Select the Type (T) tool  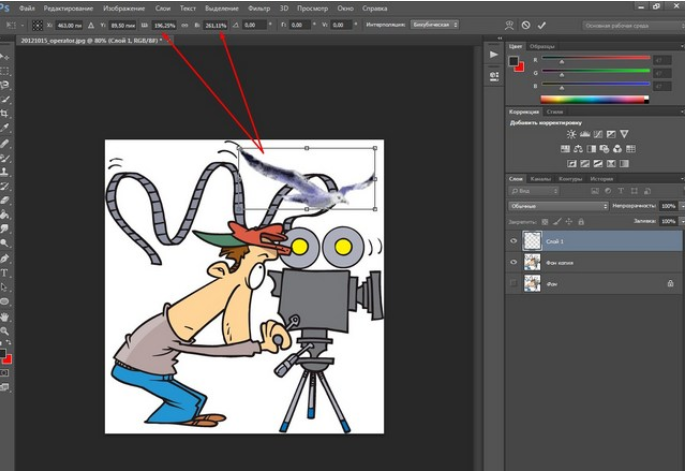5,272
